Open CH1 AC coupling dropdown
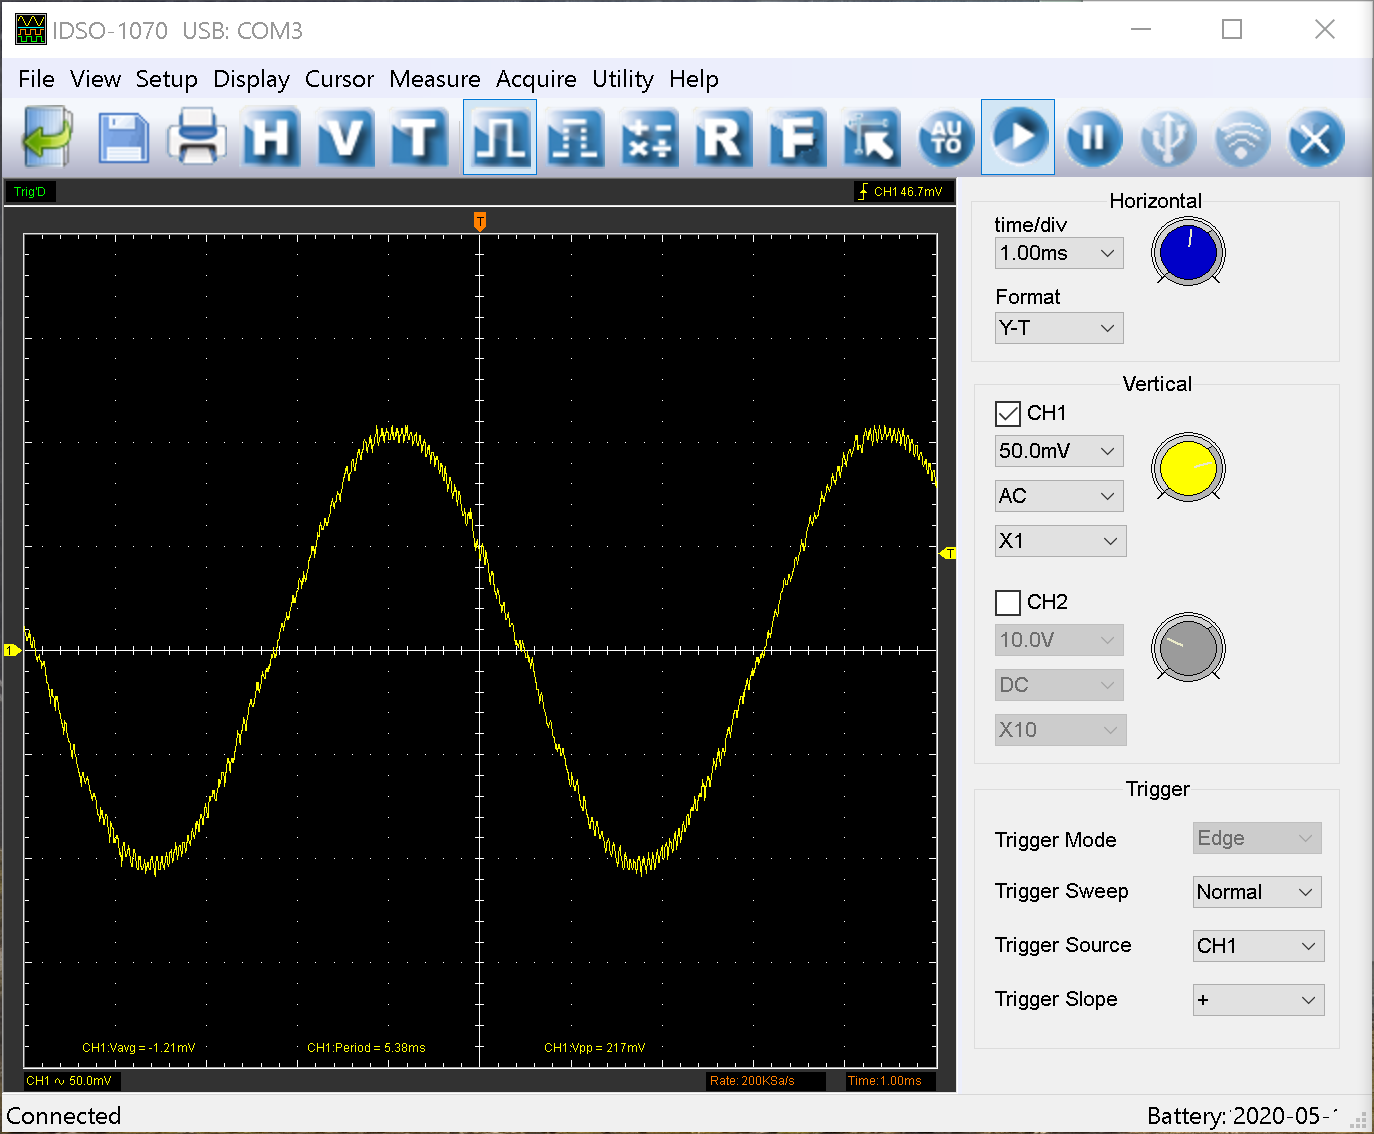 tap(1059, 496)
